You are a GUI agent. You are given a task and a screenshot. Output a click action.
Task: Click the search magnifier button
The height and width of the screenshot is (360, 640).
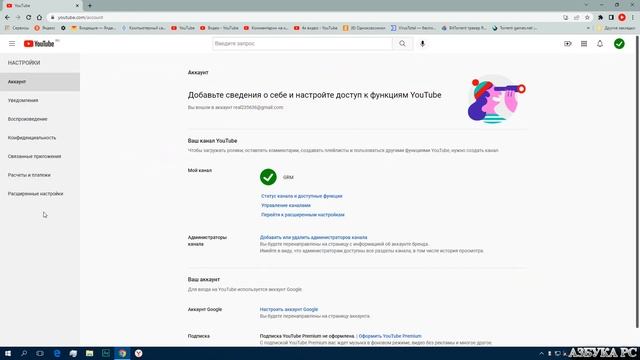402,44
